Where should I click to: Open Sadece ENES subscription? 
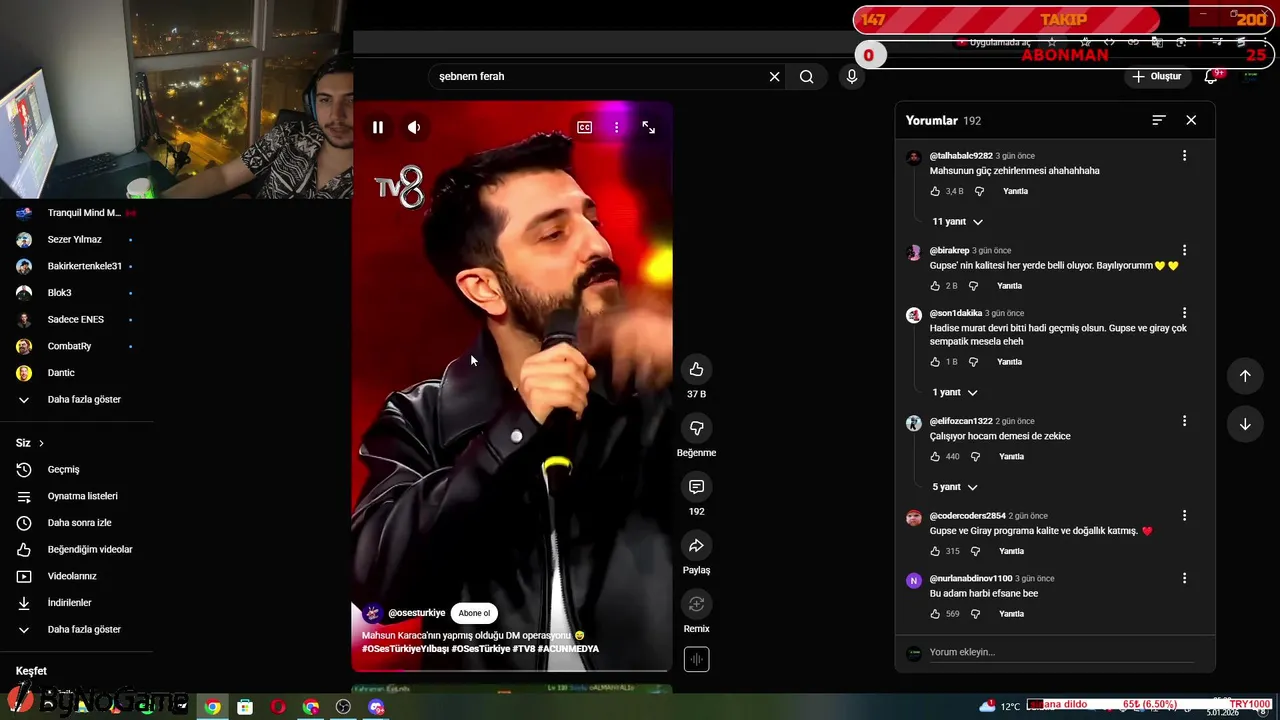[76, 320]
